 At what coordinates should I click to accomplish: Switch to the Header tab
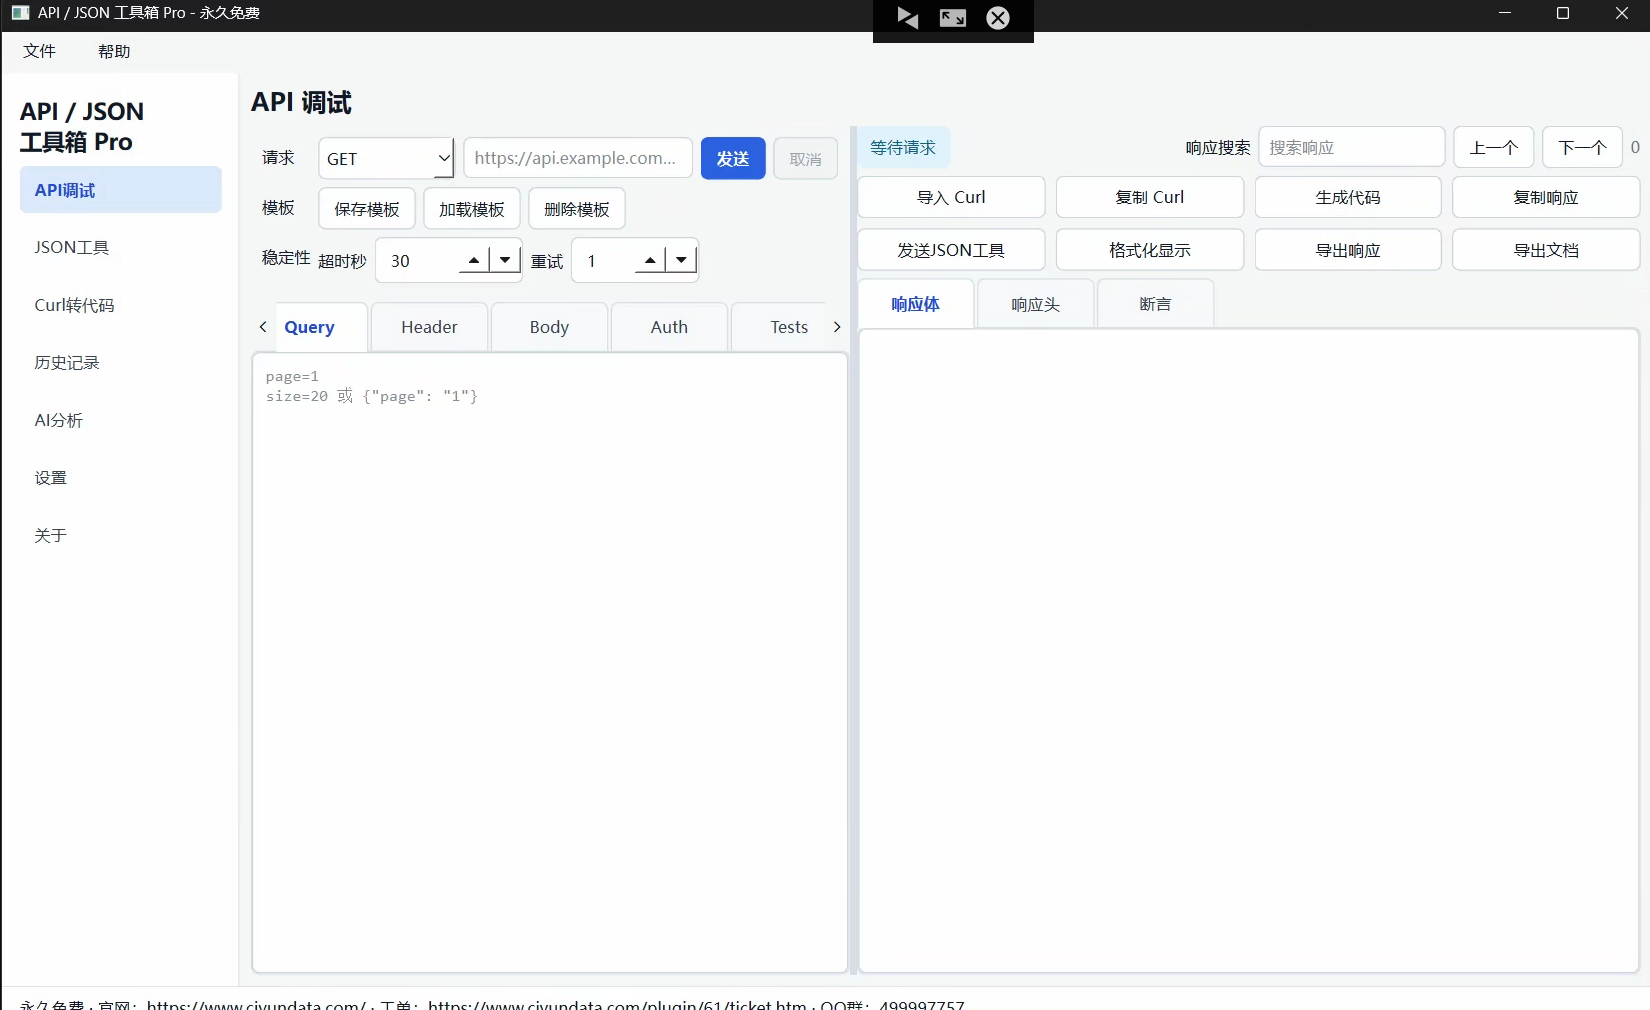click(429, 327)
